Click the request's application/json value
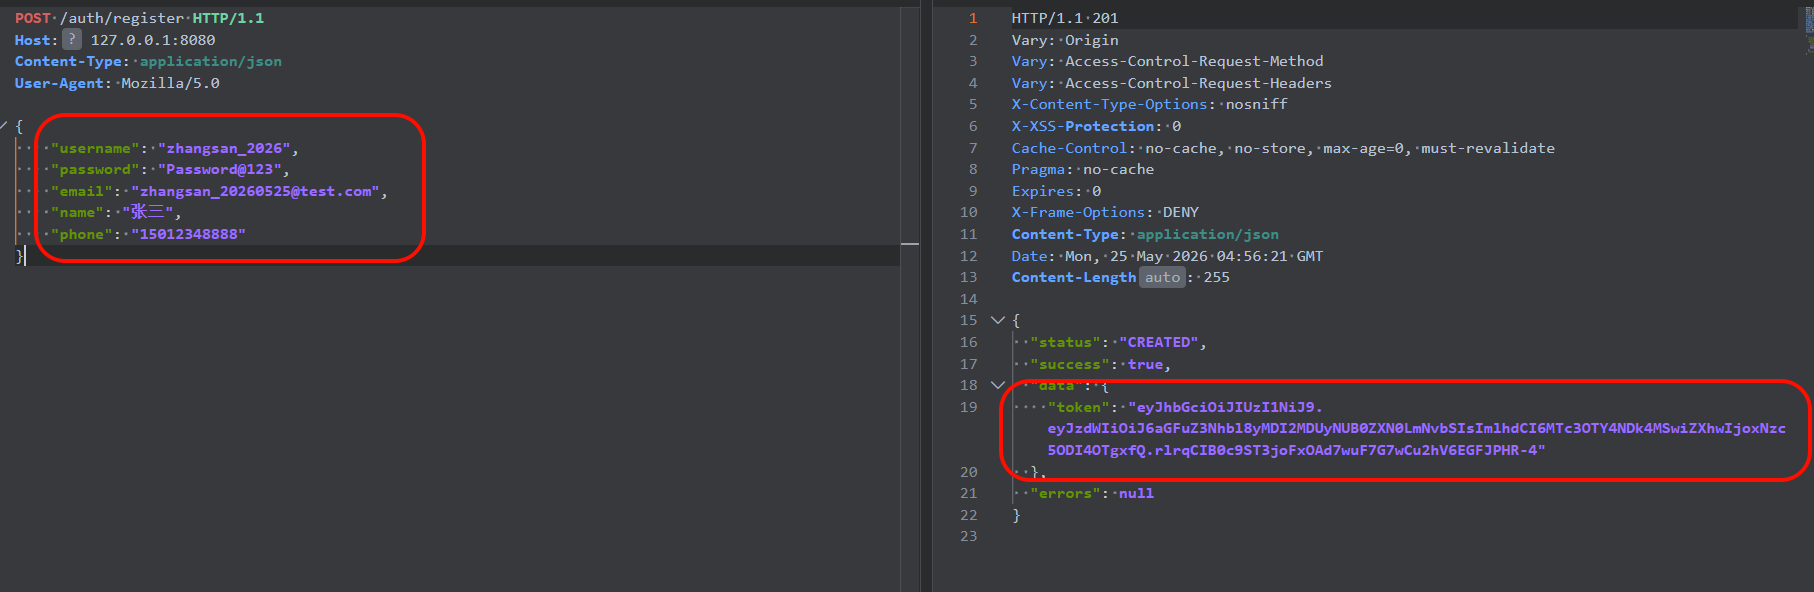This screenshot has width=1814, height=592. coord(210,61)
